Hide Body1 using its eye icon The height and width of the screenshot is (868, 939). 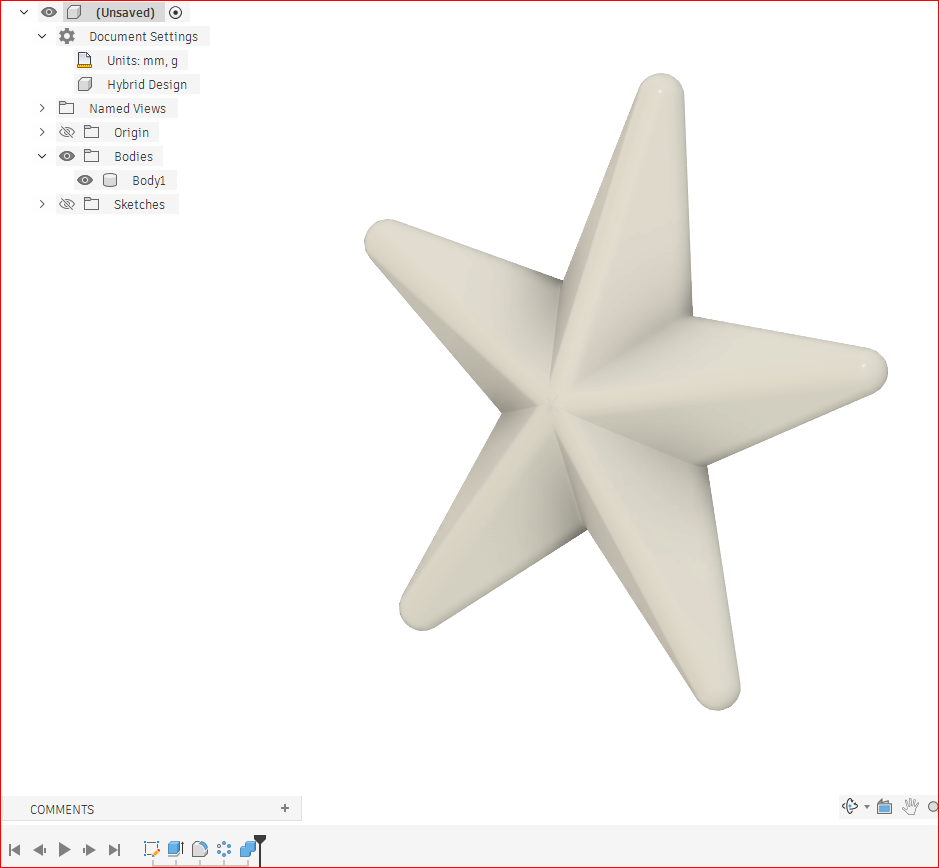click(85, 180)
